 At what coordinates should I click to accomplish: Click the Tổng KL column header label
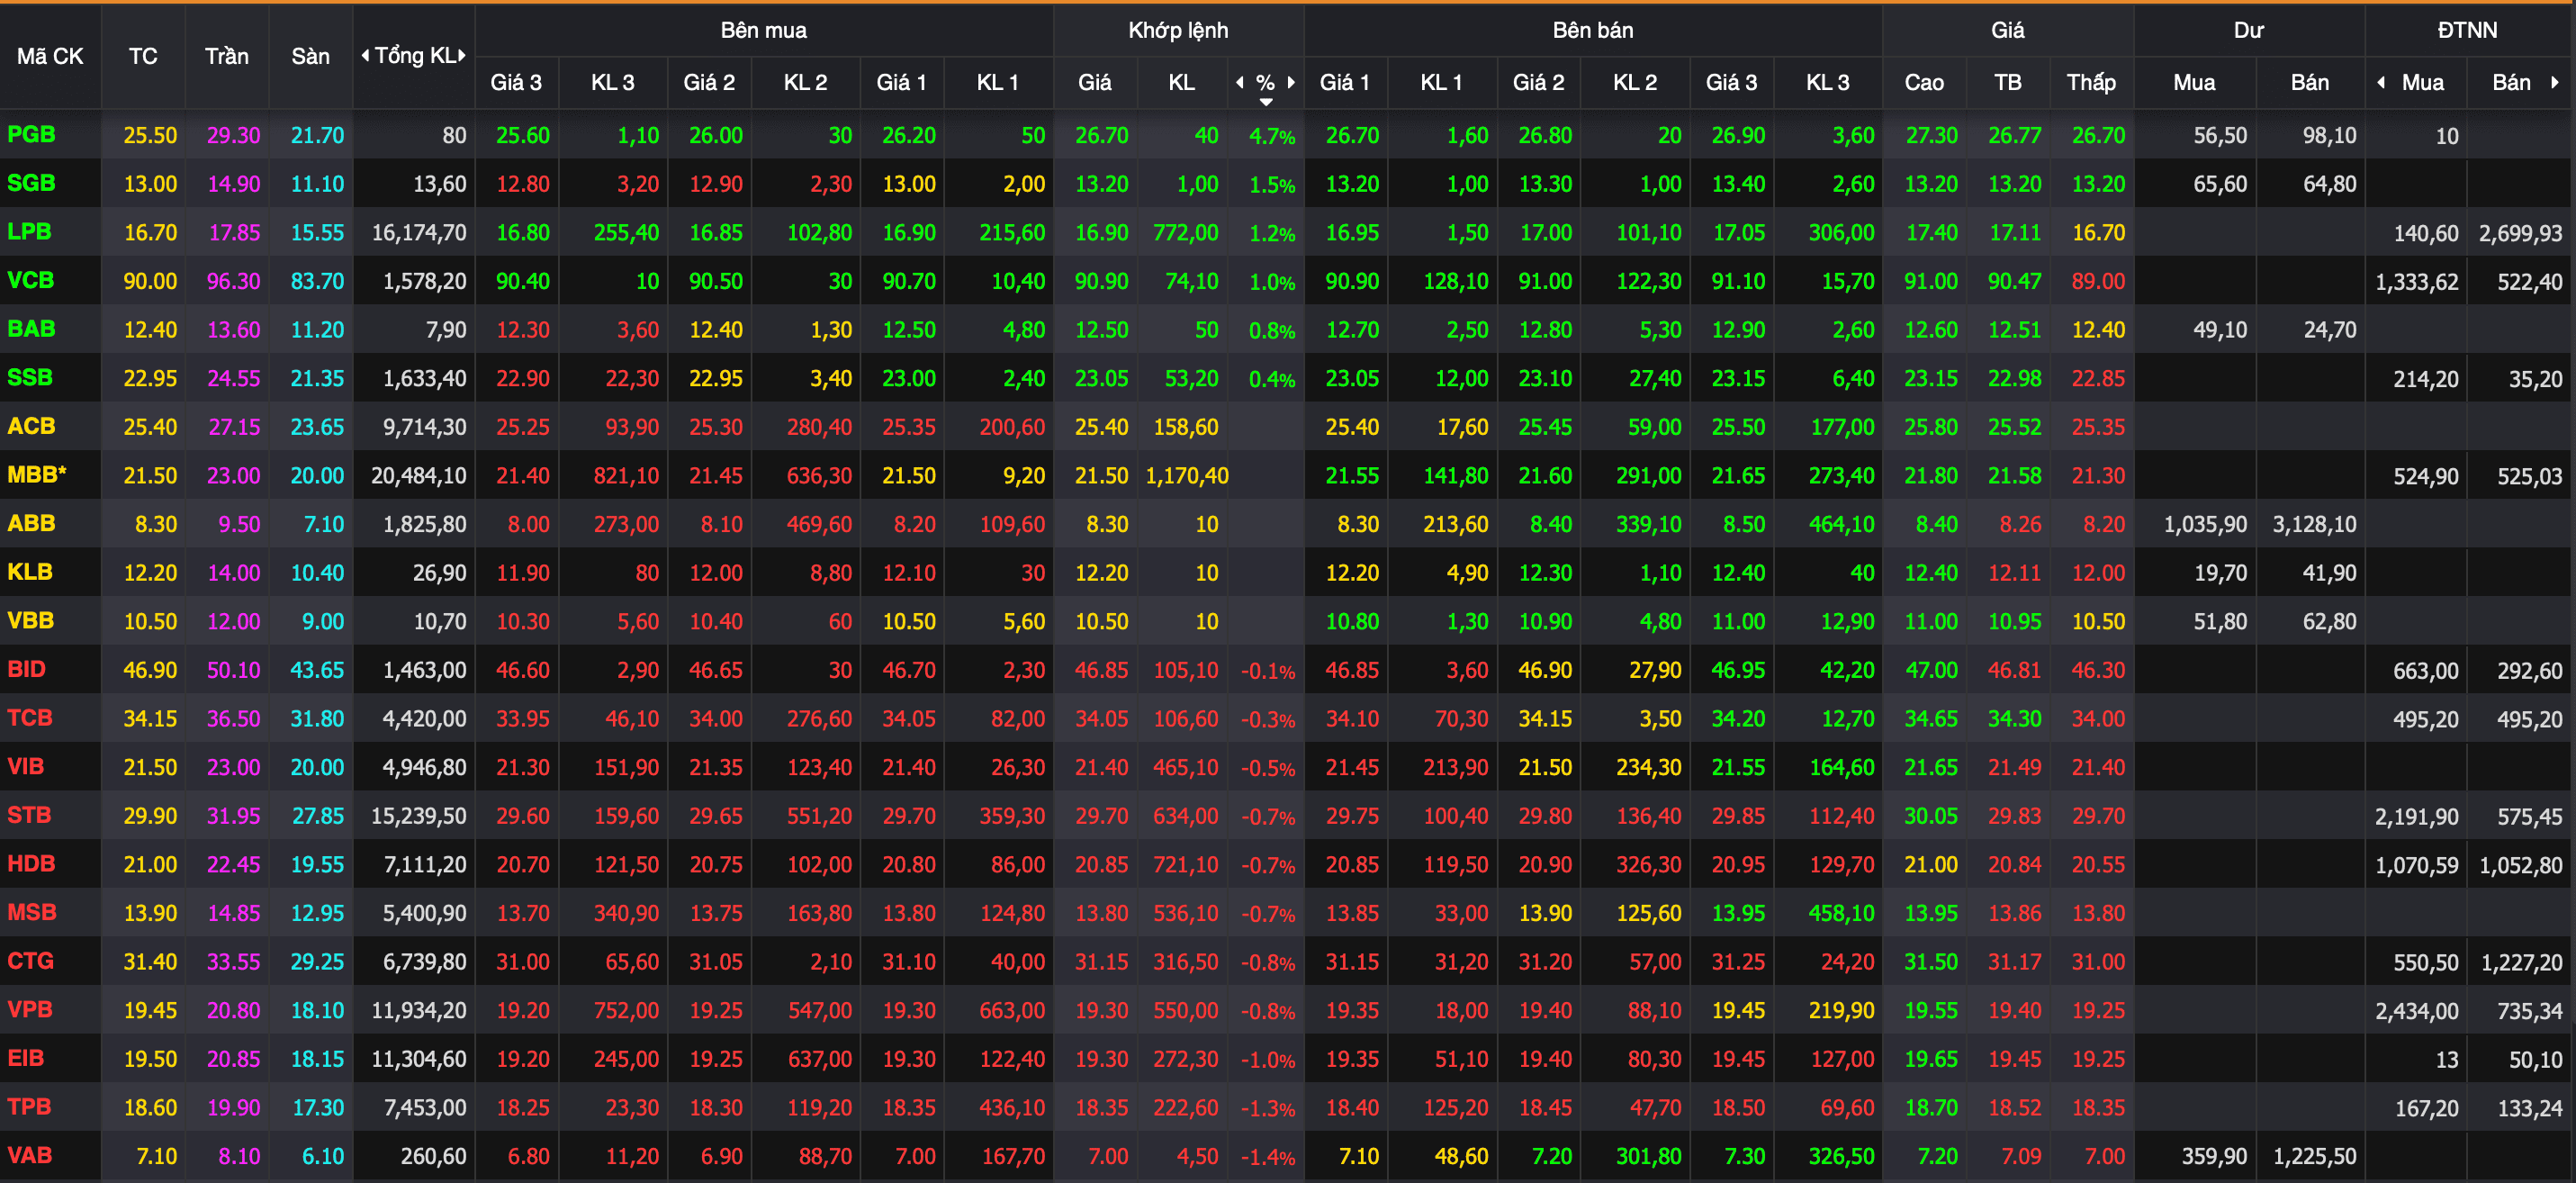point(414,56)
